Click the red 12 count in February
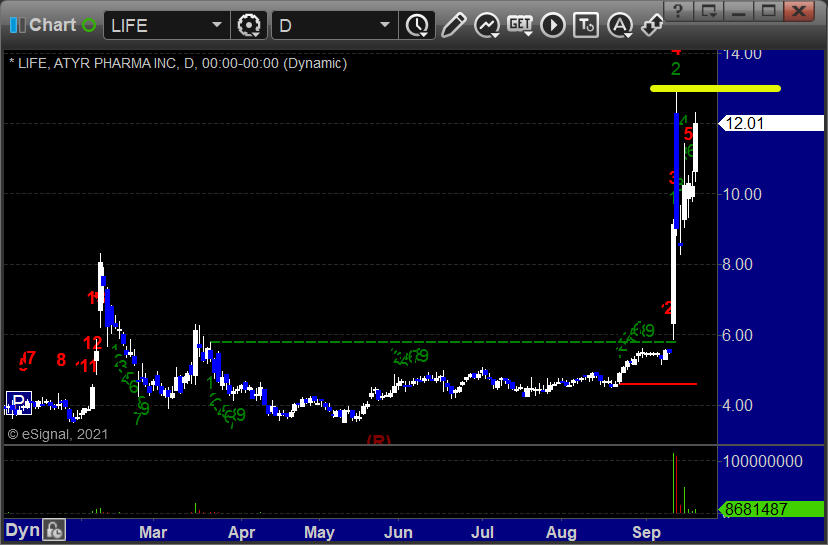The height and width of the screenshot is (545, 828). [92, 343]
